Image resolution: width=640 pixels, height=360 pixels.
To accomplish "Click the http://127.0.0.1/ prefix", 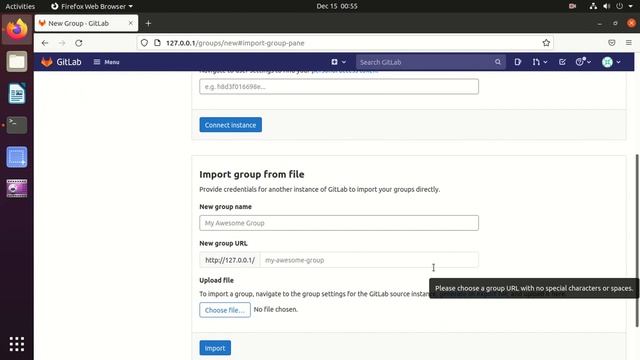I will [x=230, y=260].
